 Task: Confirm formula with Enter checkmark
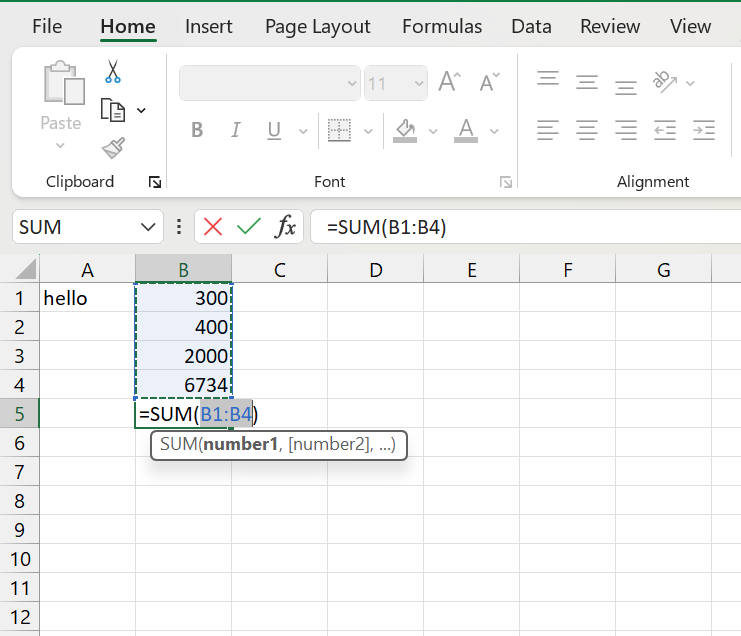[248, 227]
